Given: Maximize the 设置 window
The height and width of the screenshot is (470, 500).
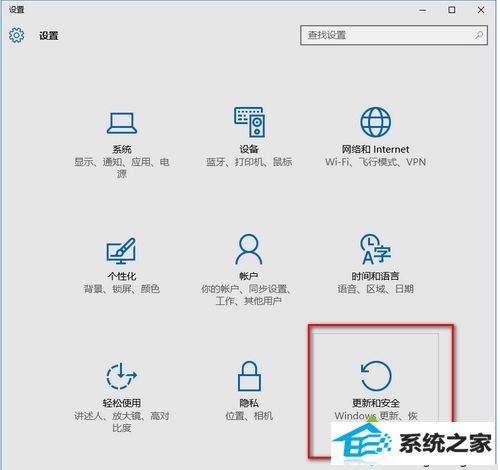Looking at the screenshot, I should click(452, 10).
